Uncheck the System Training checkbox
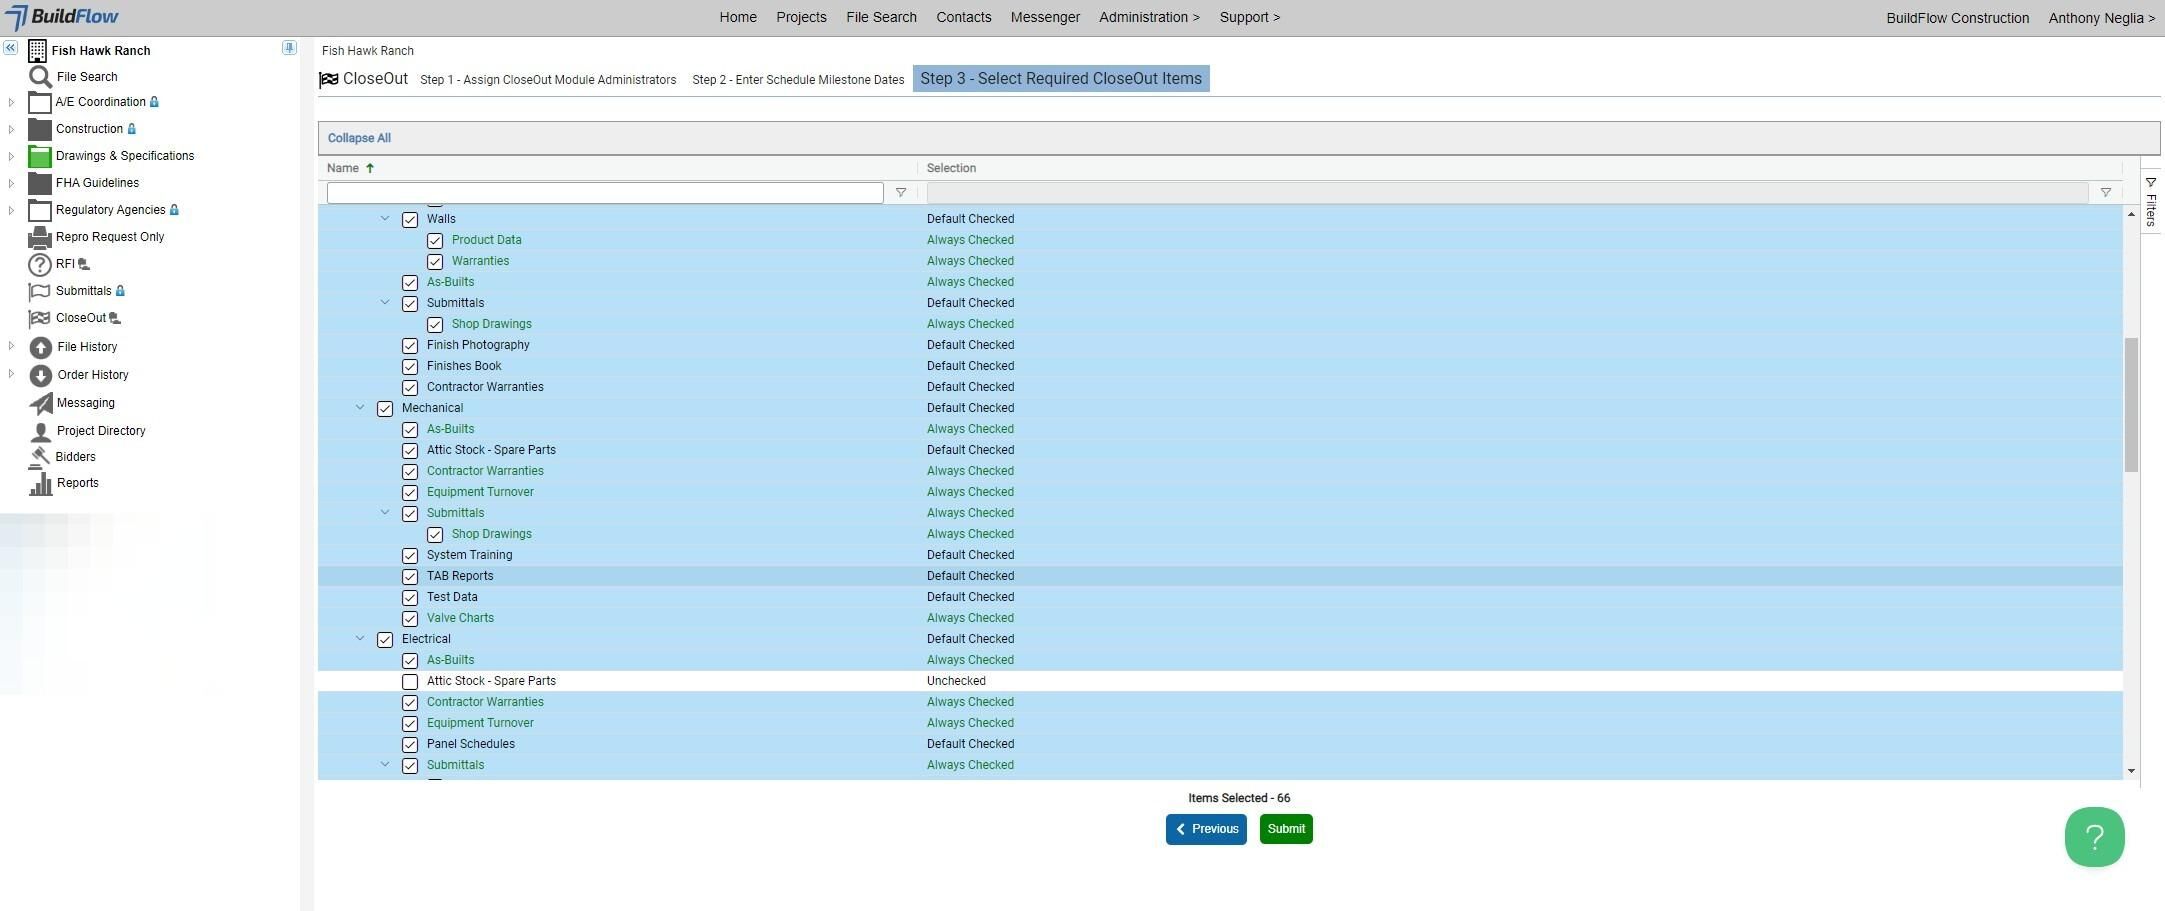Image resolution: width=2165 pixels, height=911 pixels. tap(410, 556)
